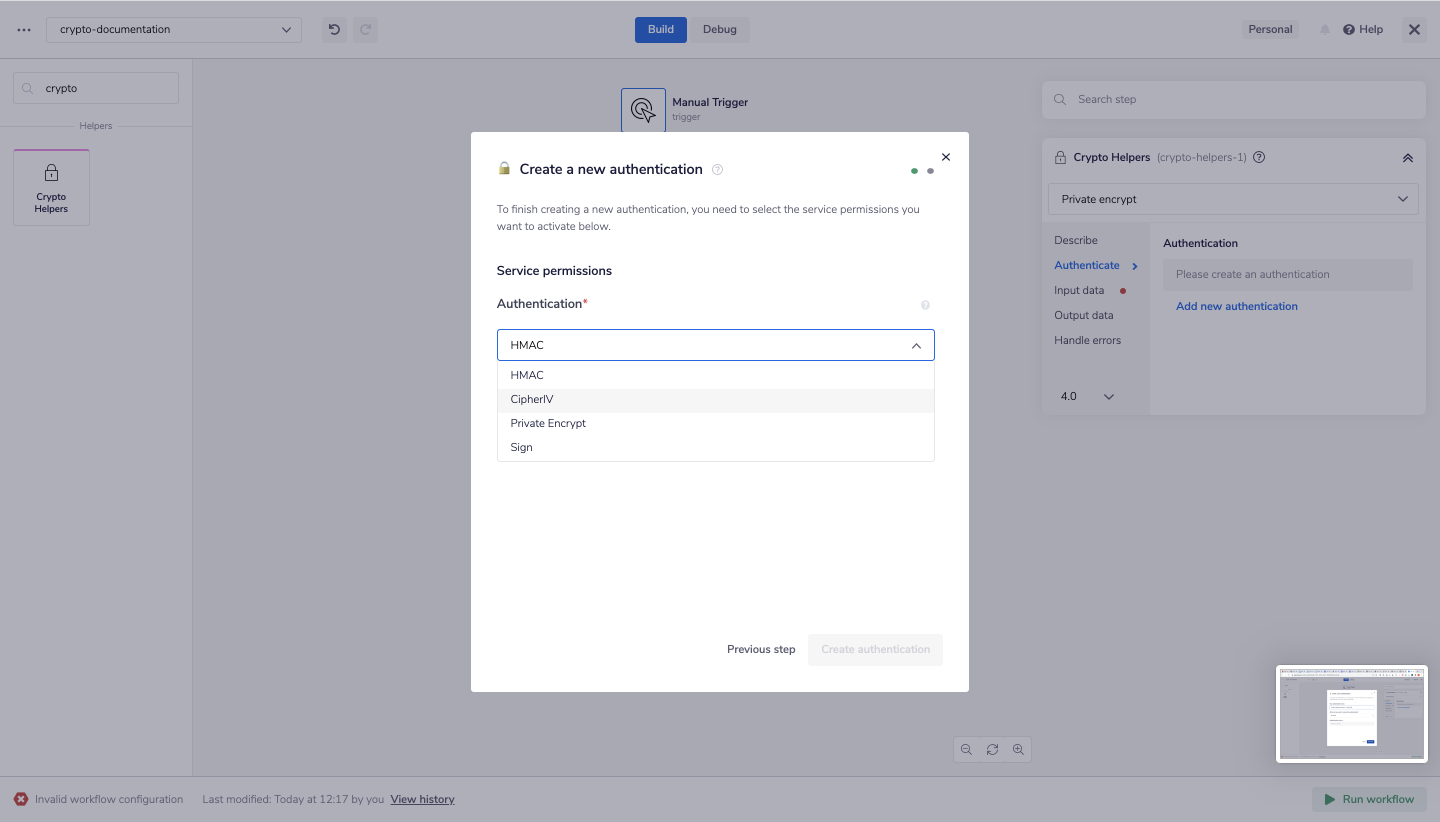Switch to the Debug tab
Screen dimensions: 1440x822
(x=720, y=29)
